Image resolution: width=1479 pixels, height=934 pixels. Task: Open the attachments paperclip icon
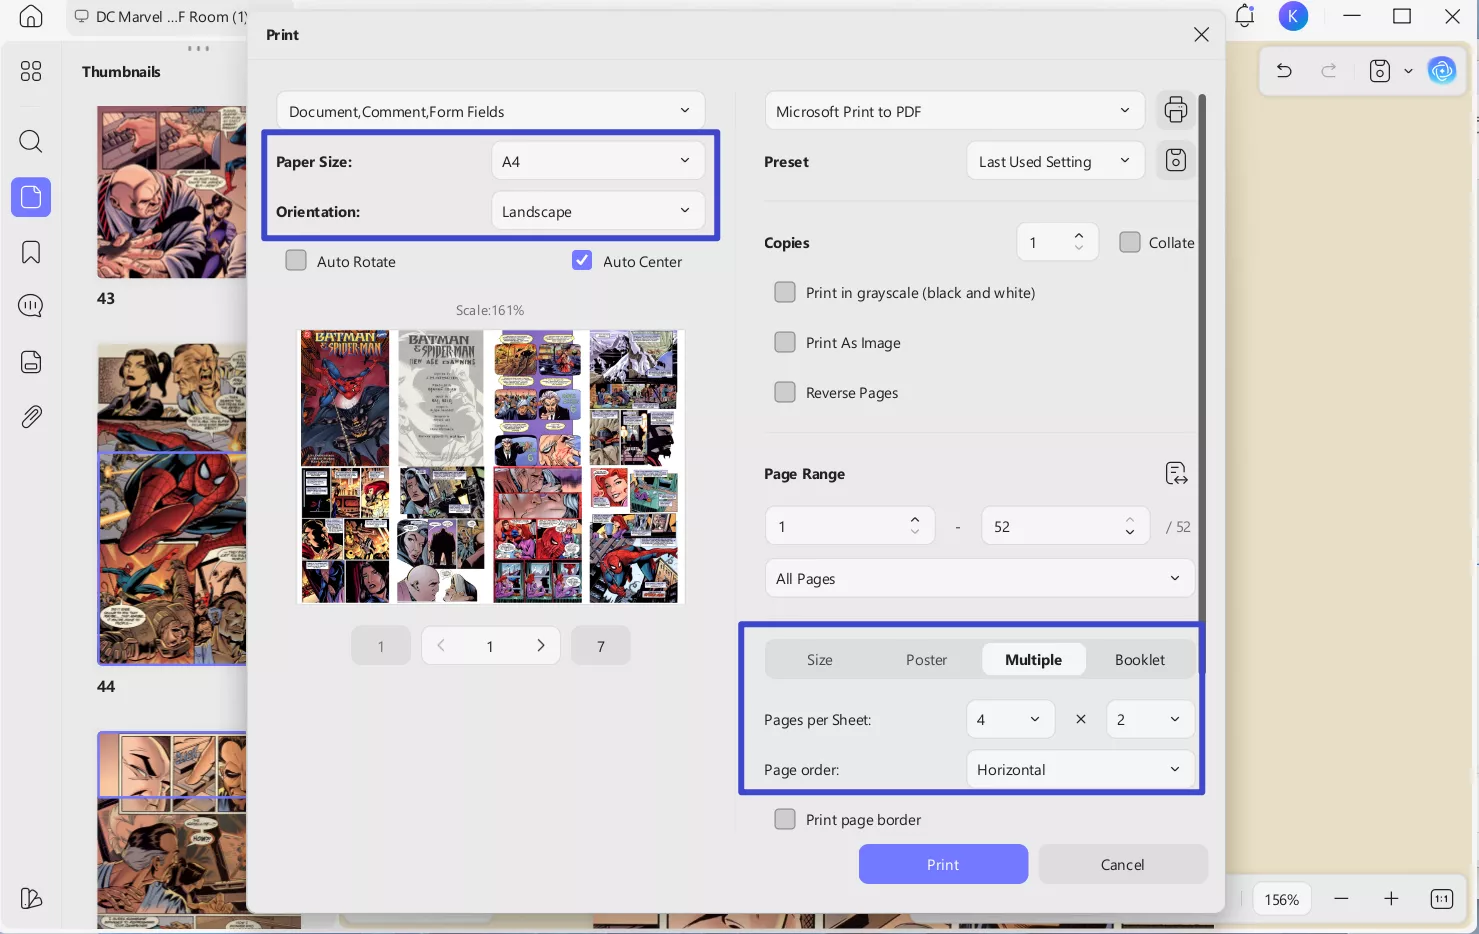(31, 417)
